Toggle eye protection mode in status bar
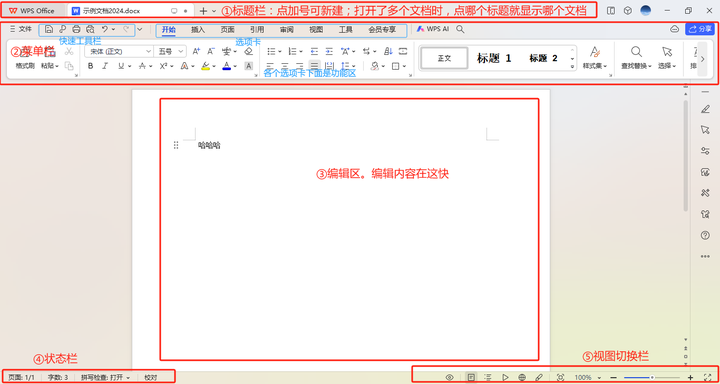Viewport: 720px width, 384px height. (450, 377)
